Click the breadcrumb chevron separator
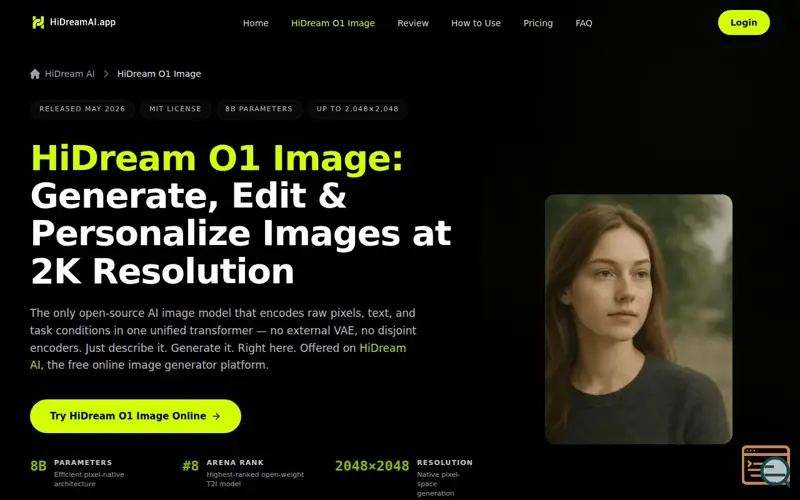Image resolution: width=800 pixels, height=500 pixels. (106, 74)
